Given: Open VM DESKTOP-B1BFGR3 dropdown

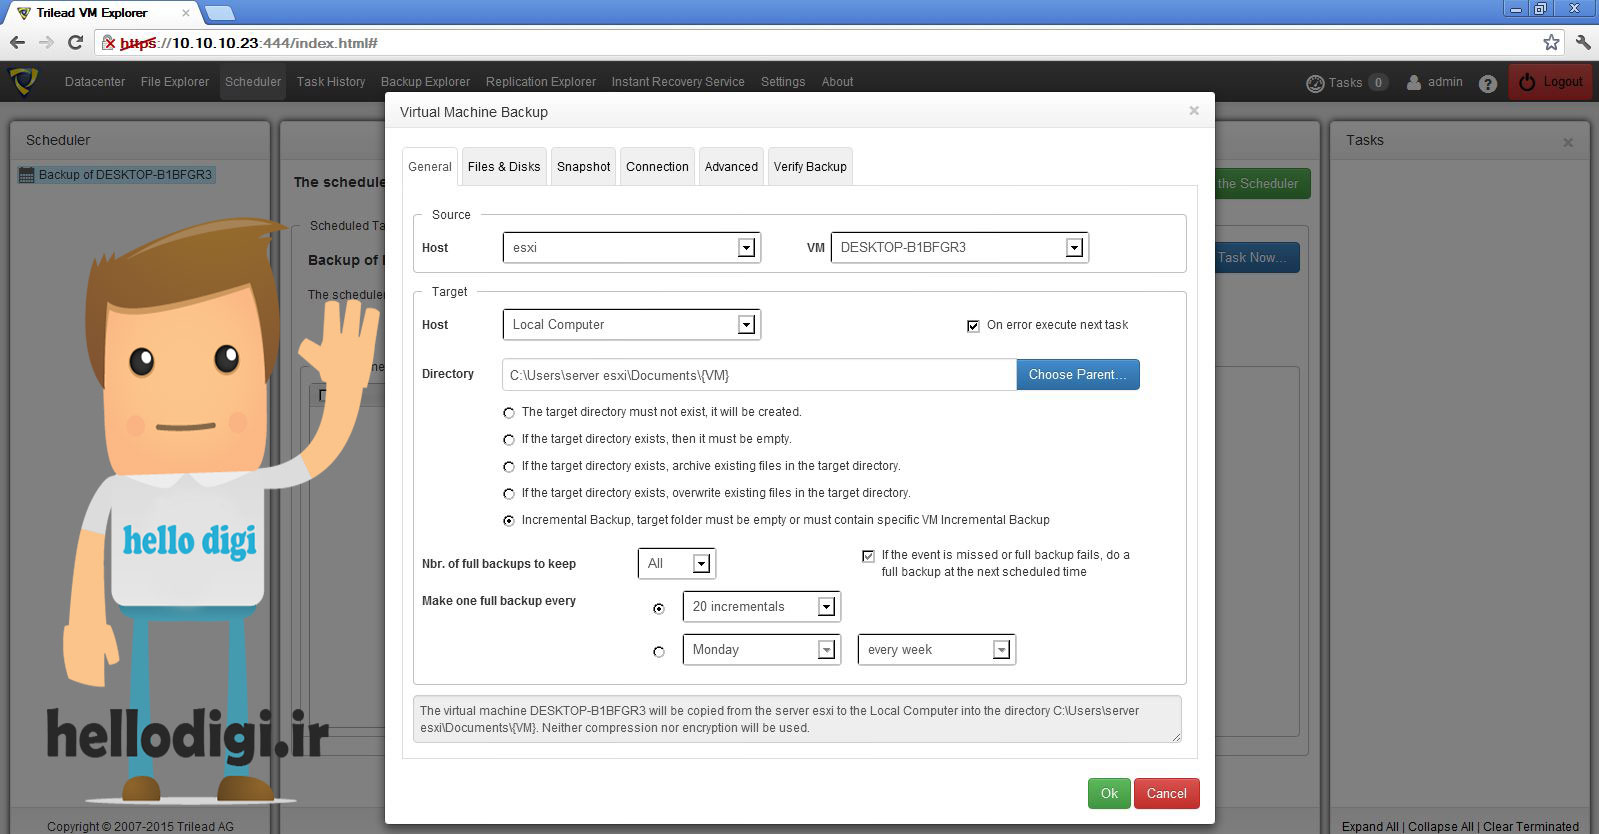Looking at the screenshot, I should [x=959, y=247].
